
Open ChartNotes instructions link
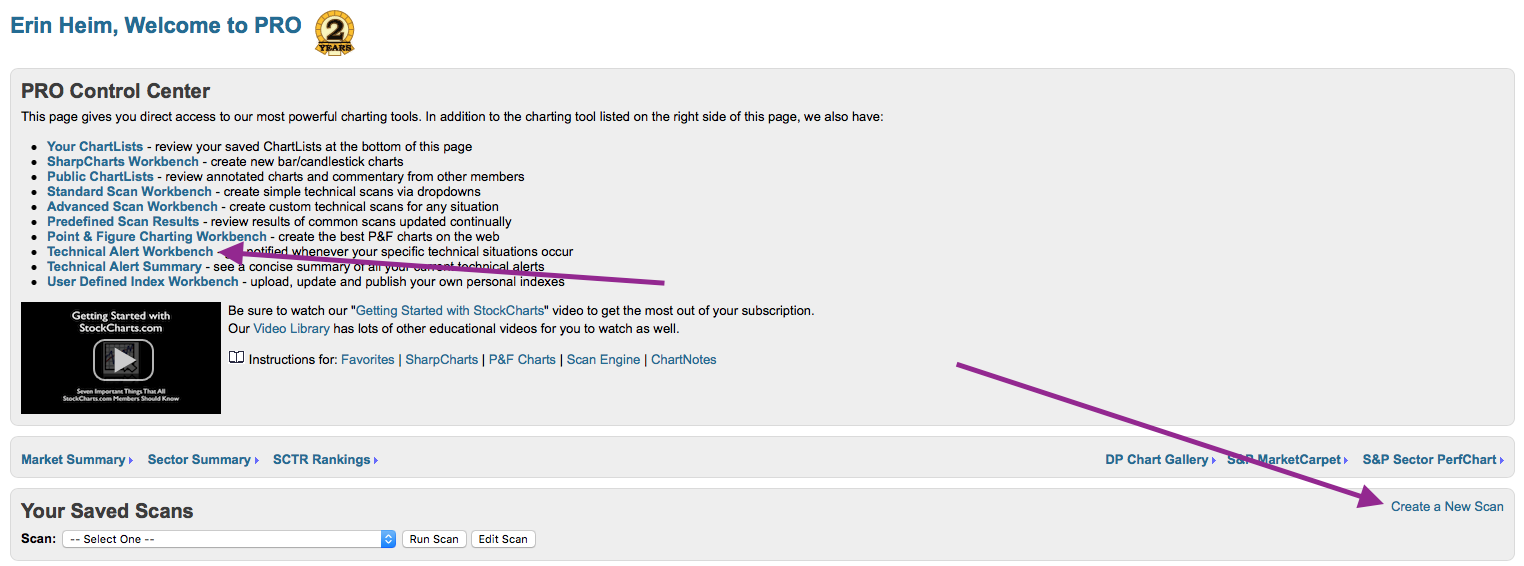pyautogui.click(x=684, y=359)
